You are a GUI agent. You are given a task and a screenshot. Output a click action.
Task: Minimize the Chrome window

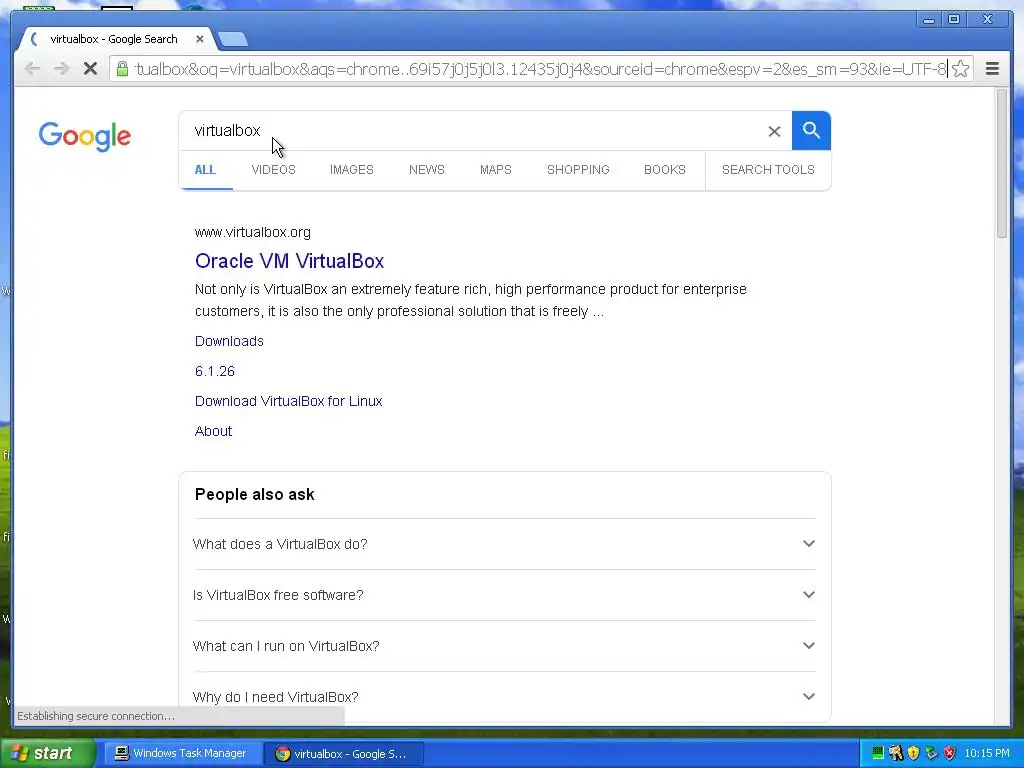pos(929,20)
